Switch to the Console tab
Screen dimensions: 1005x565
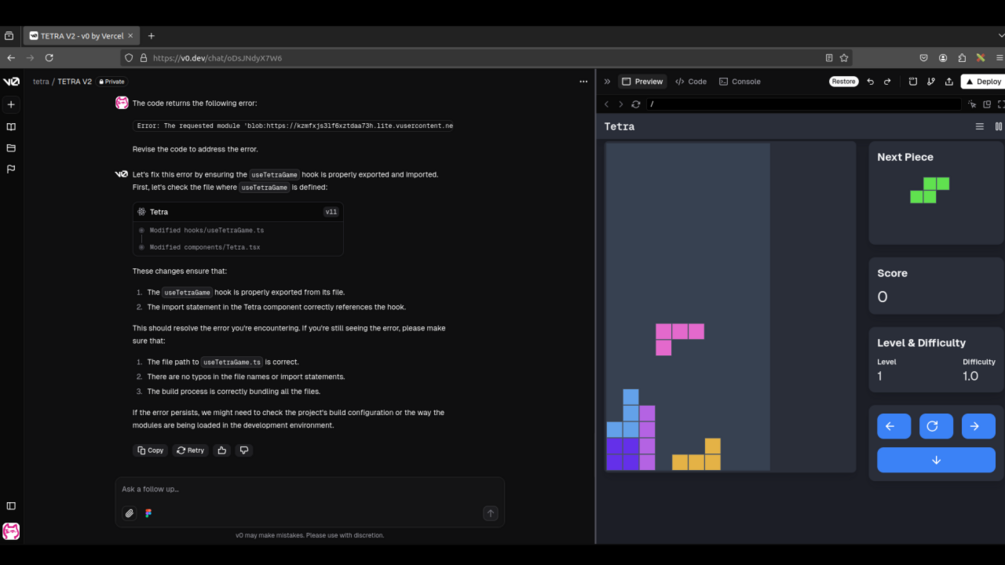point(740,81)
